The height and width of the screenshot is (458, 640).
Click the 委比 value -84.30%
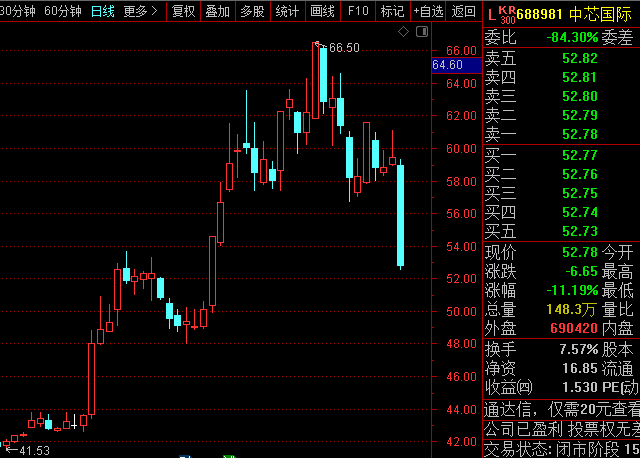(572, 38)
